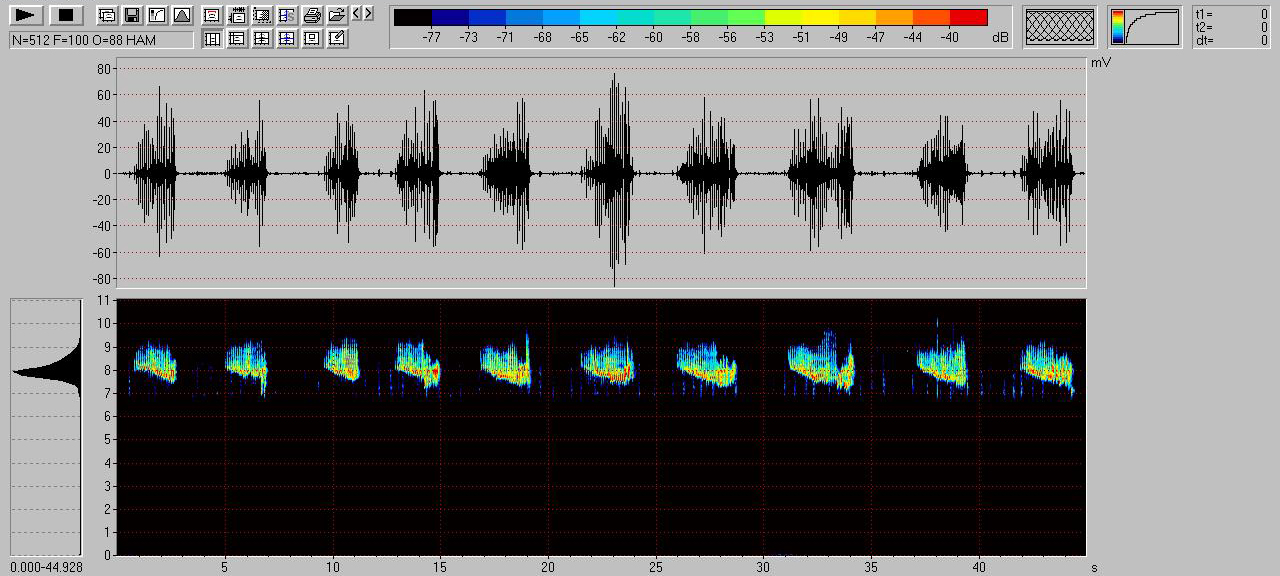Save using the floppy disk icon
Screen dimensions: 1280x576
[x=131, y=15]
